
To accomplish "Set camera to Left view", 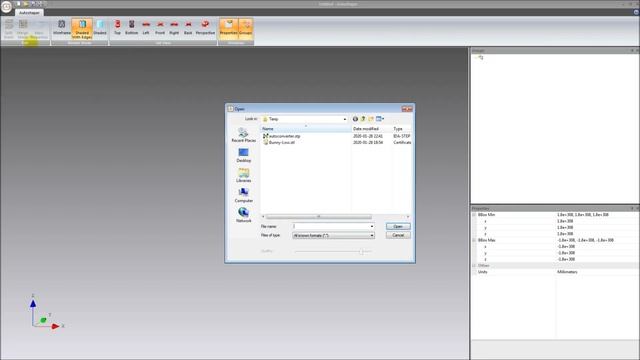I will 146,28.
